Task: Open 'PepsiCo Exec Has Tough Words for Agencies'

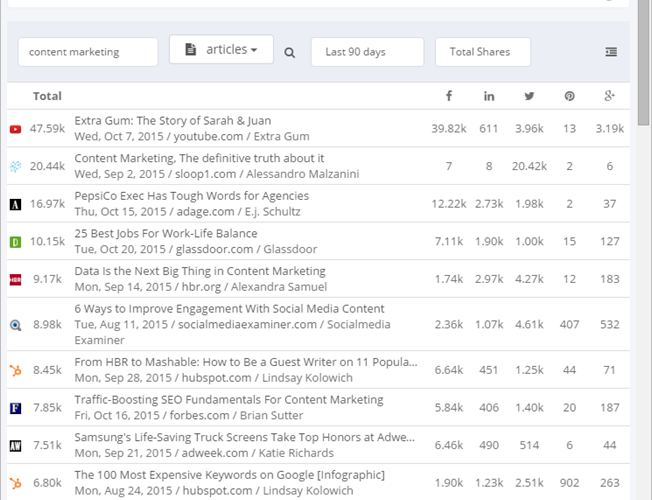Action: click(192, 196)
